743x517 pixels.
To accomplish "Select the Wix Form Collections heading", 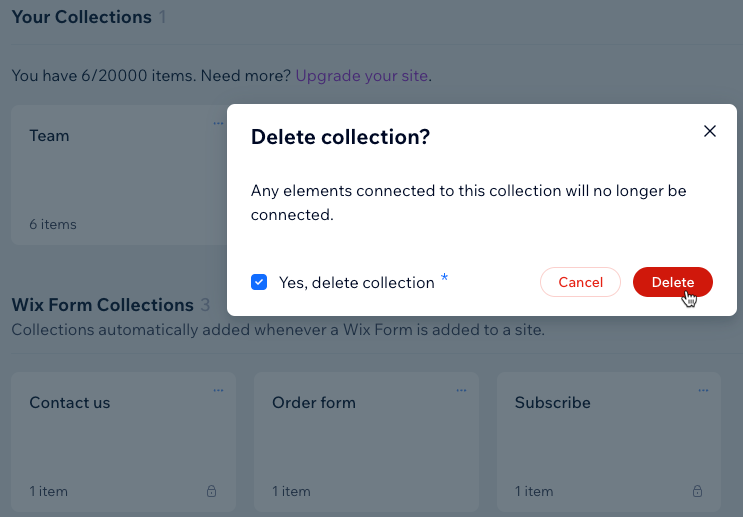I will point(102,305).
